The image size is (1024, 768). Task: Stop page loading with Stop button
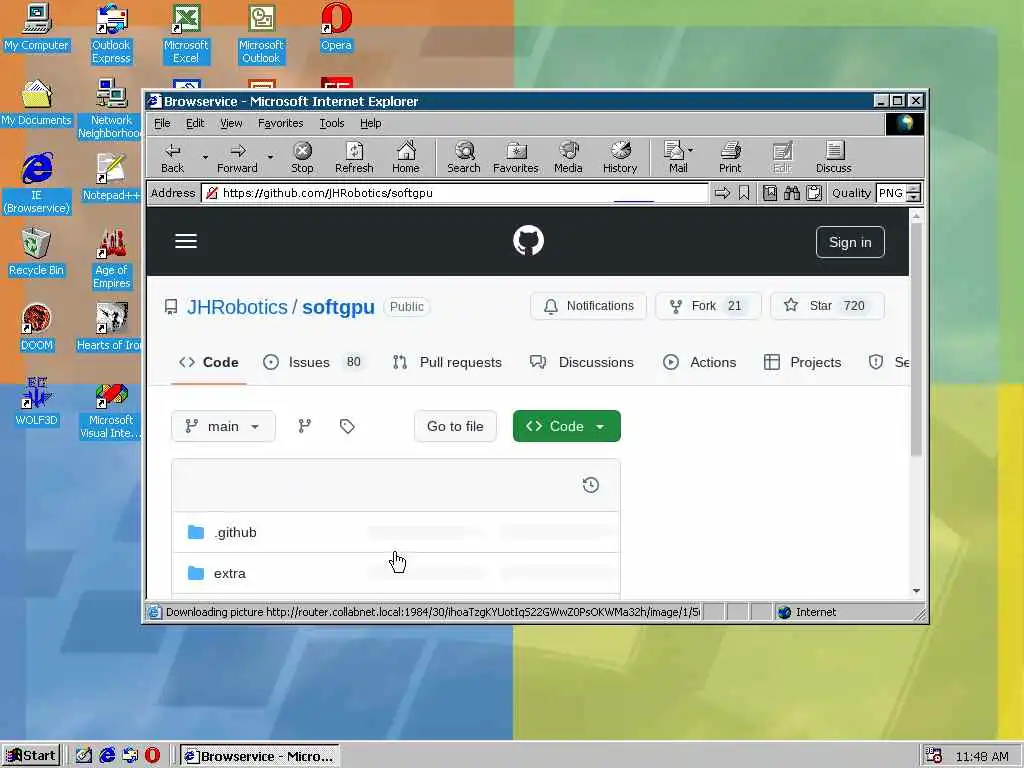click(x=302, y=158)
